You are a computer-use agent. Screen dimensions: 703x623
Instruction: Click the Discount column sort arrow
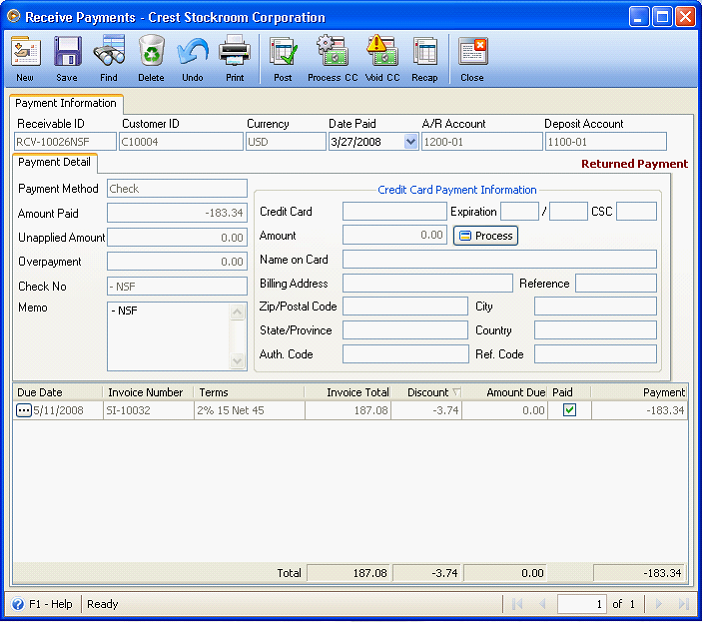coord(456,392)
